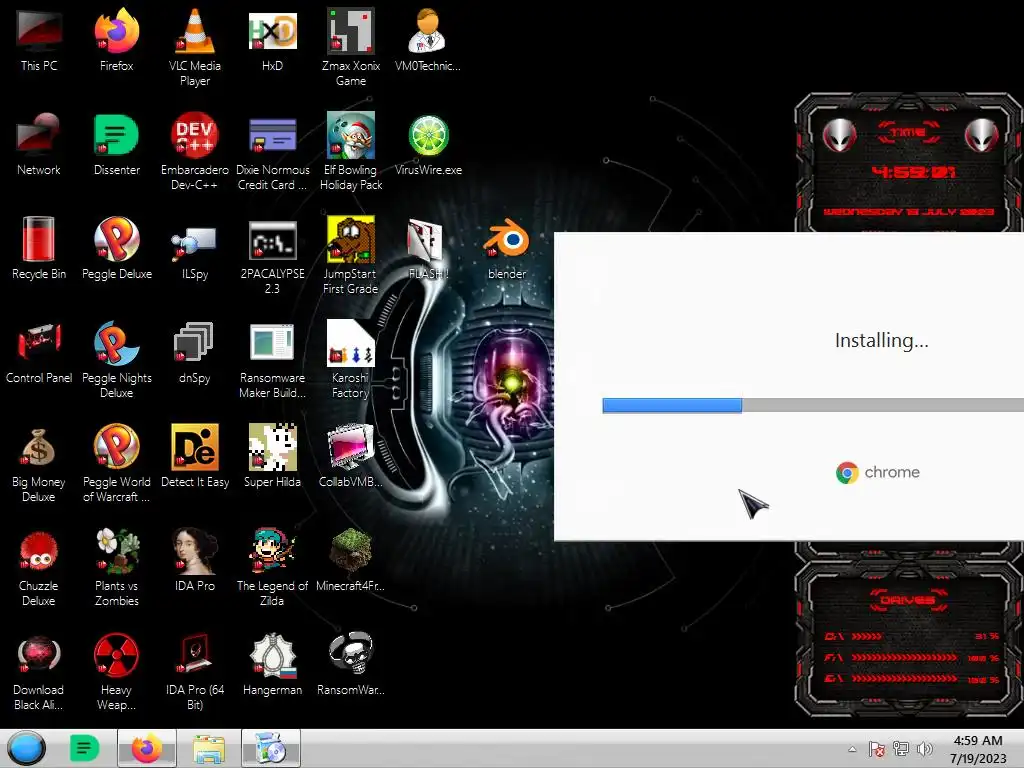Click the Chrome installer progress bar
Image resolution: width=1024 pixels, height=768 pixels.
tap(813, 406)
